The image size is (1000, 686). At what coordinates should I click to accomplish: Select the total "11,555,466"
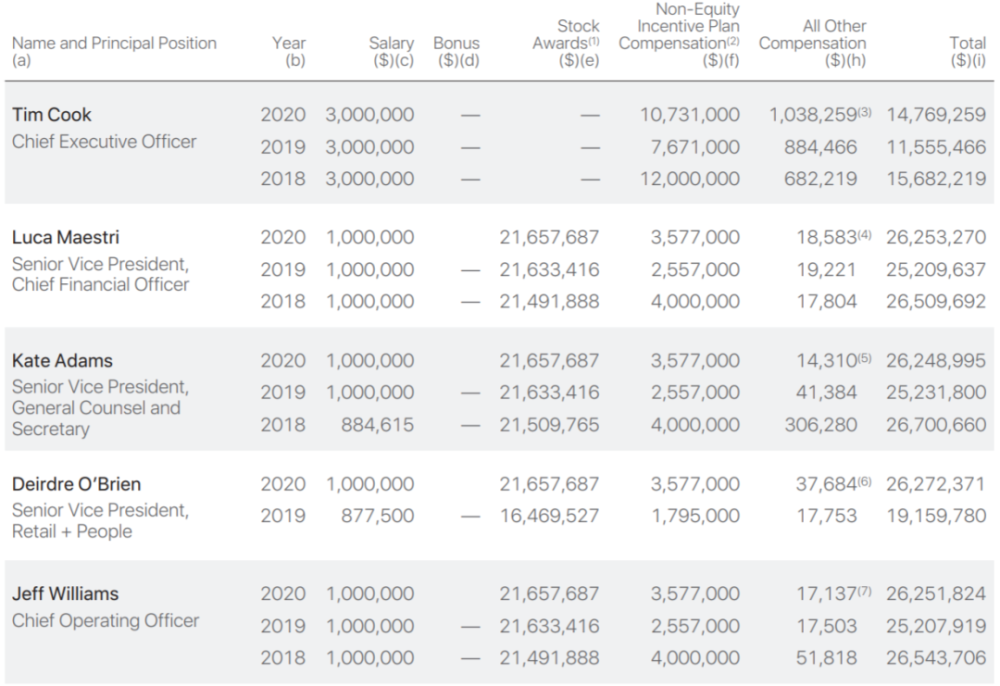(x=936, y=147)
